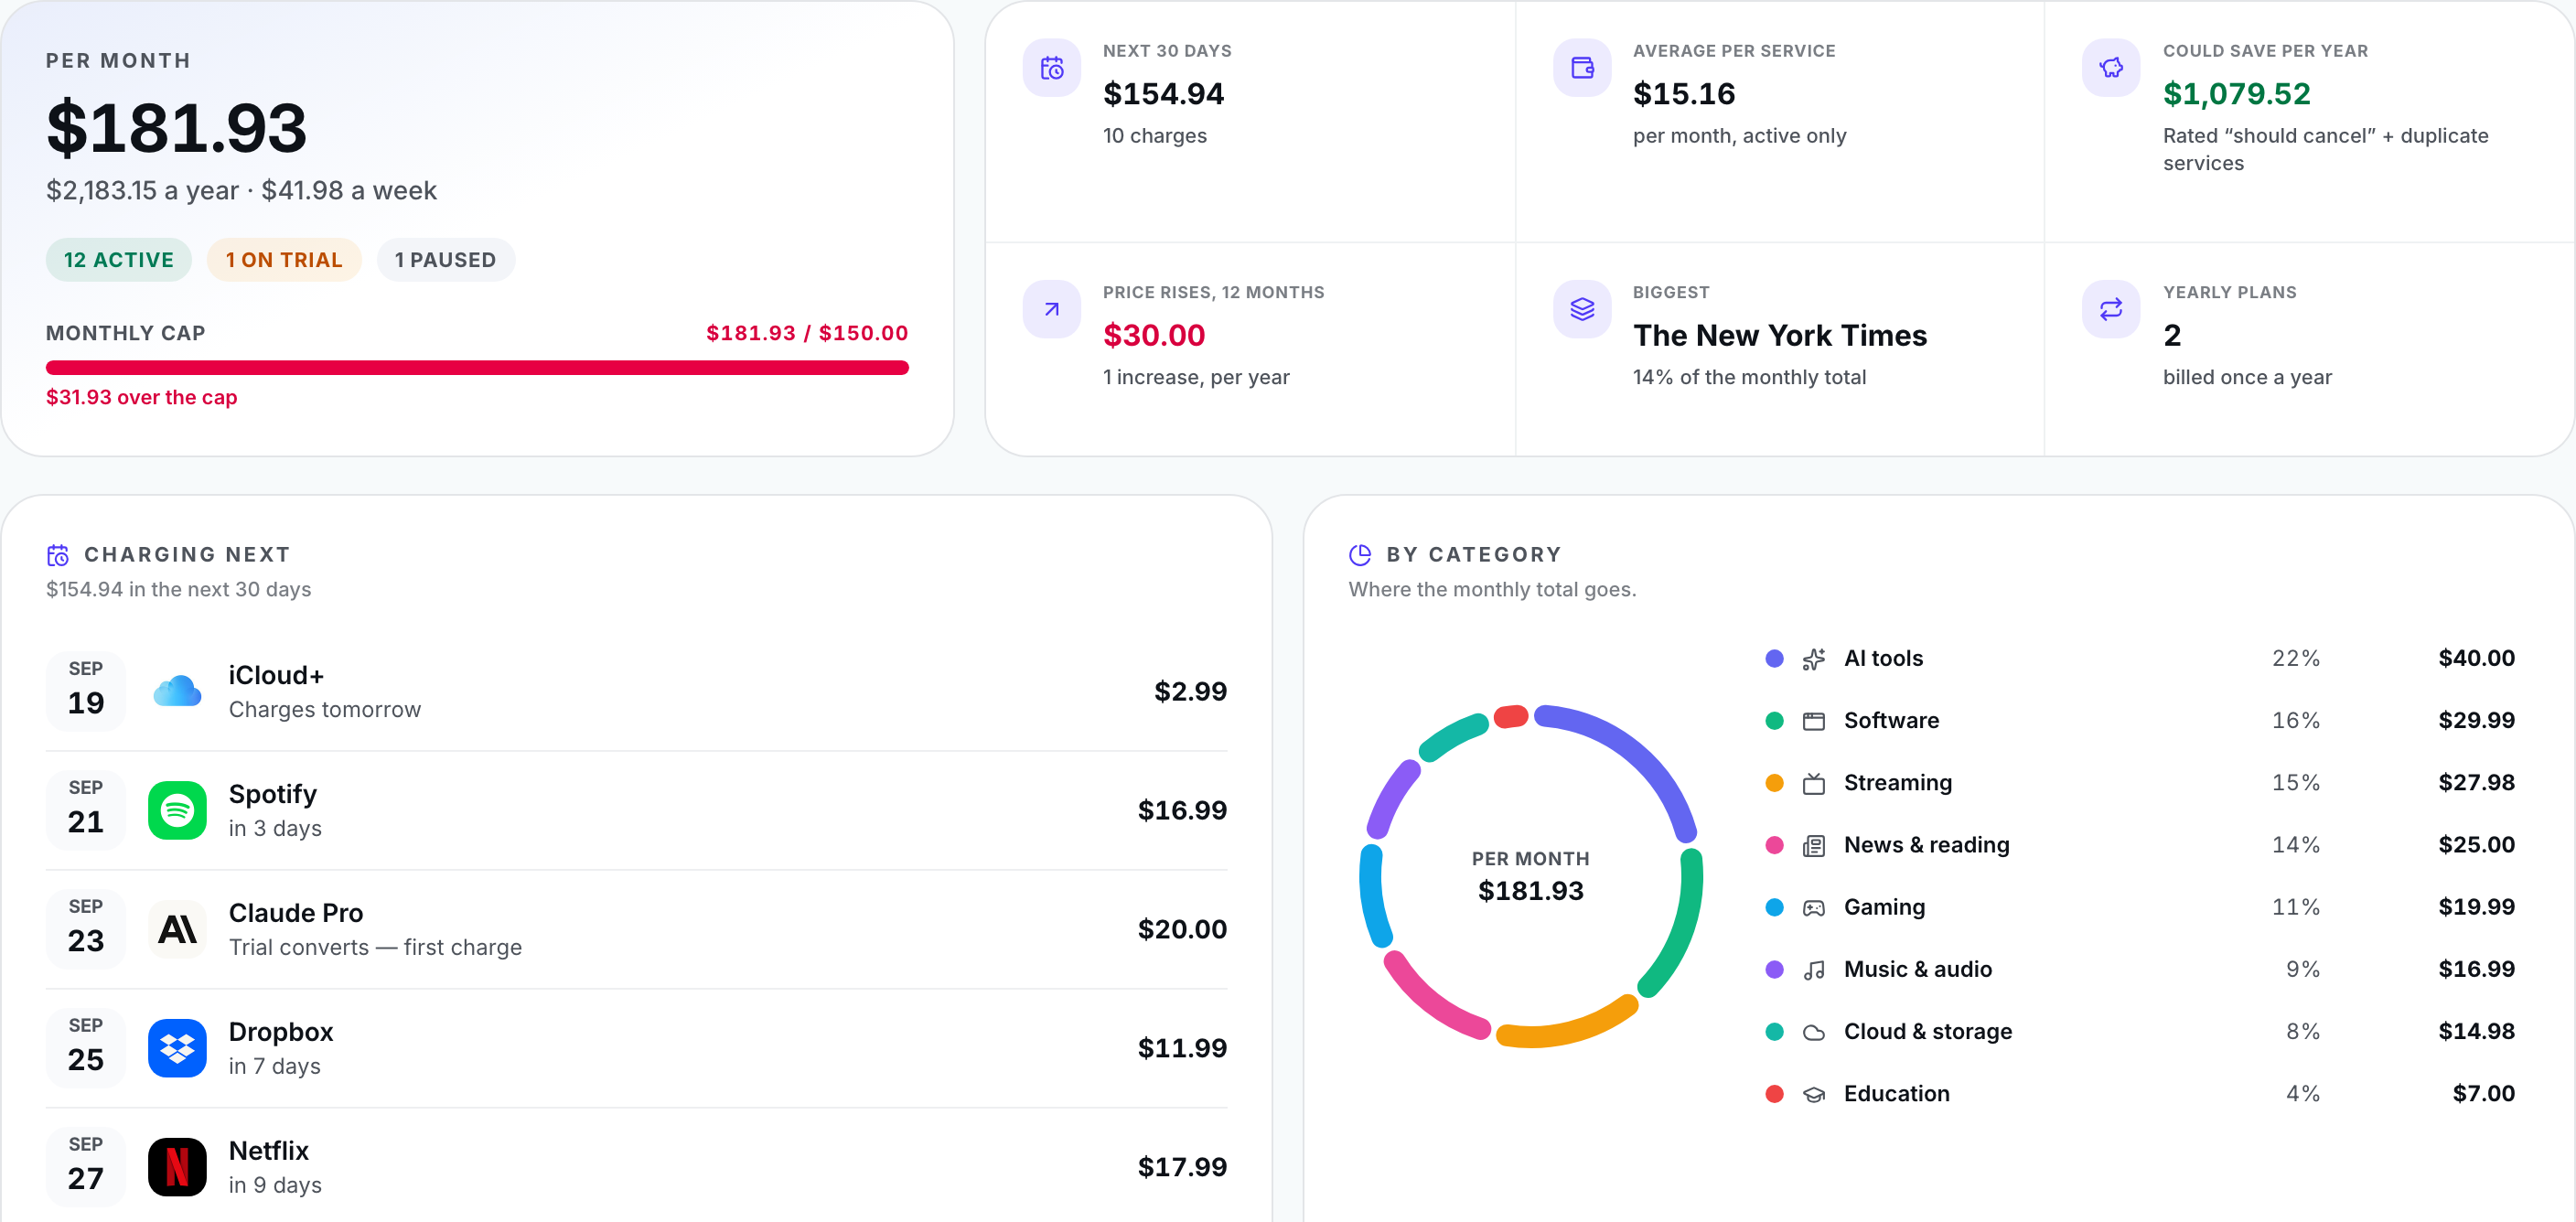
Task: Click the orange color dot for Streaming
Action: point(1775,783)
